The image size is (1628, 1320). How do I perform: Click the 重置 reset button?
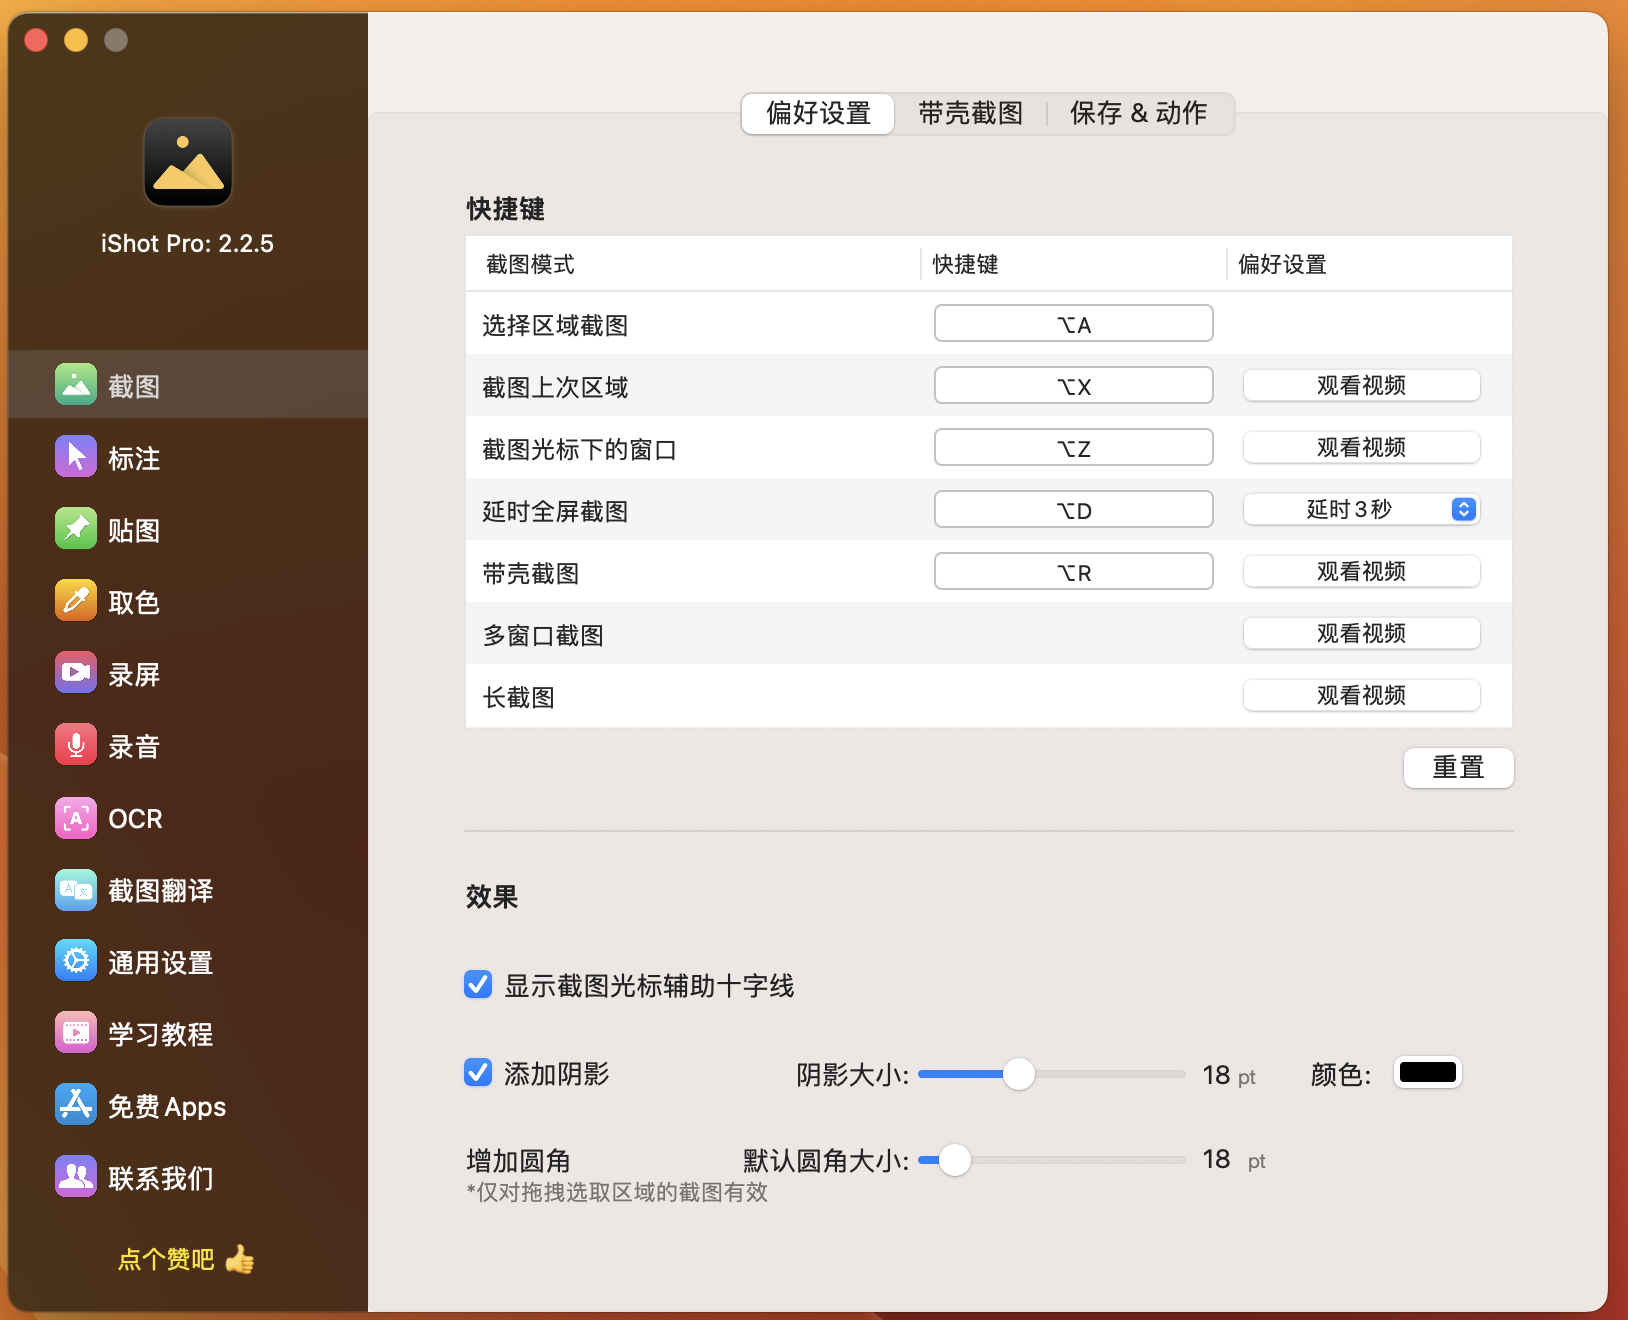pos(1458,768)
